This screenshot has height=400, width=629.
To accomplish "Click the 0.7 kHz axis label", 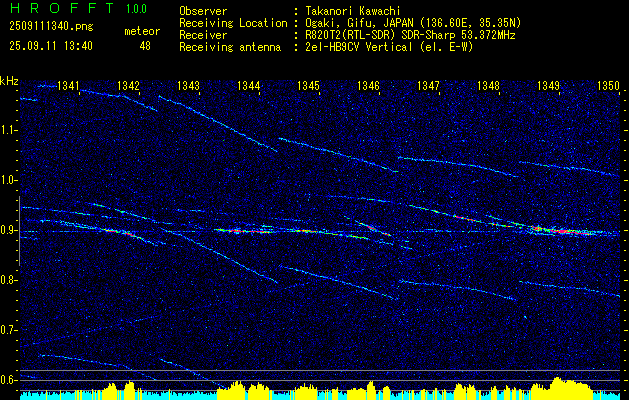I will click(9, 330).
